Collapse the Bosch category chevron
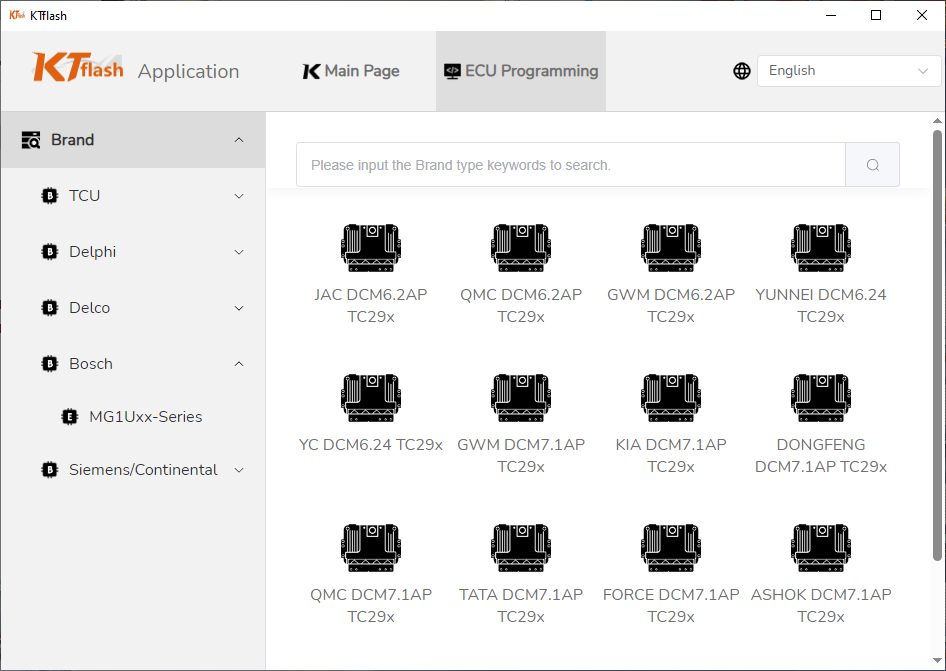 [x=239, y=364]
